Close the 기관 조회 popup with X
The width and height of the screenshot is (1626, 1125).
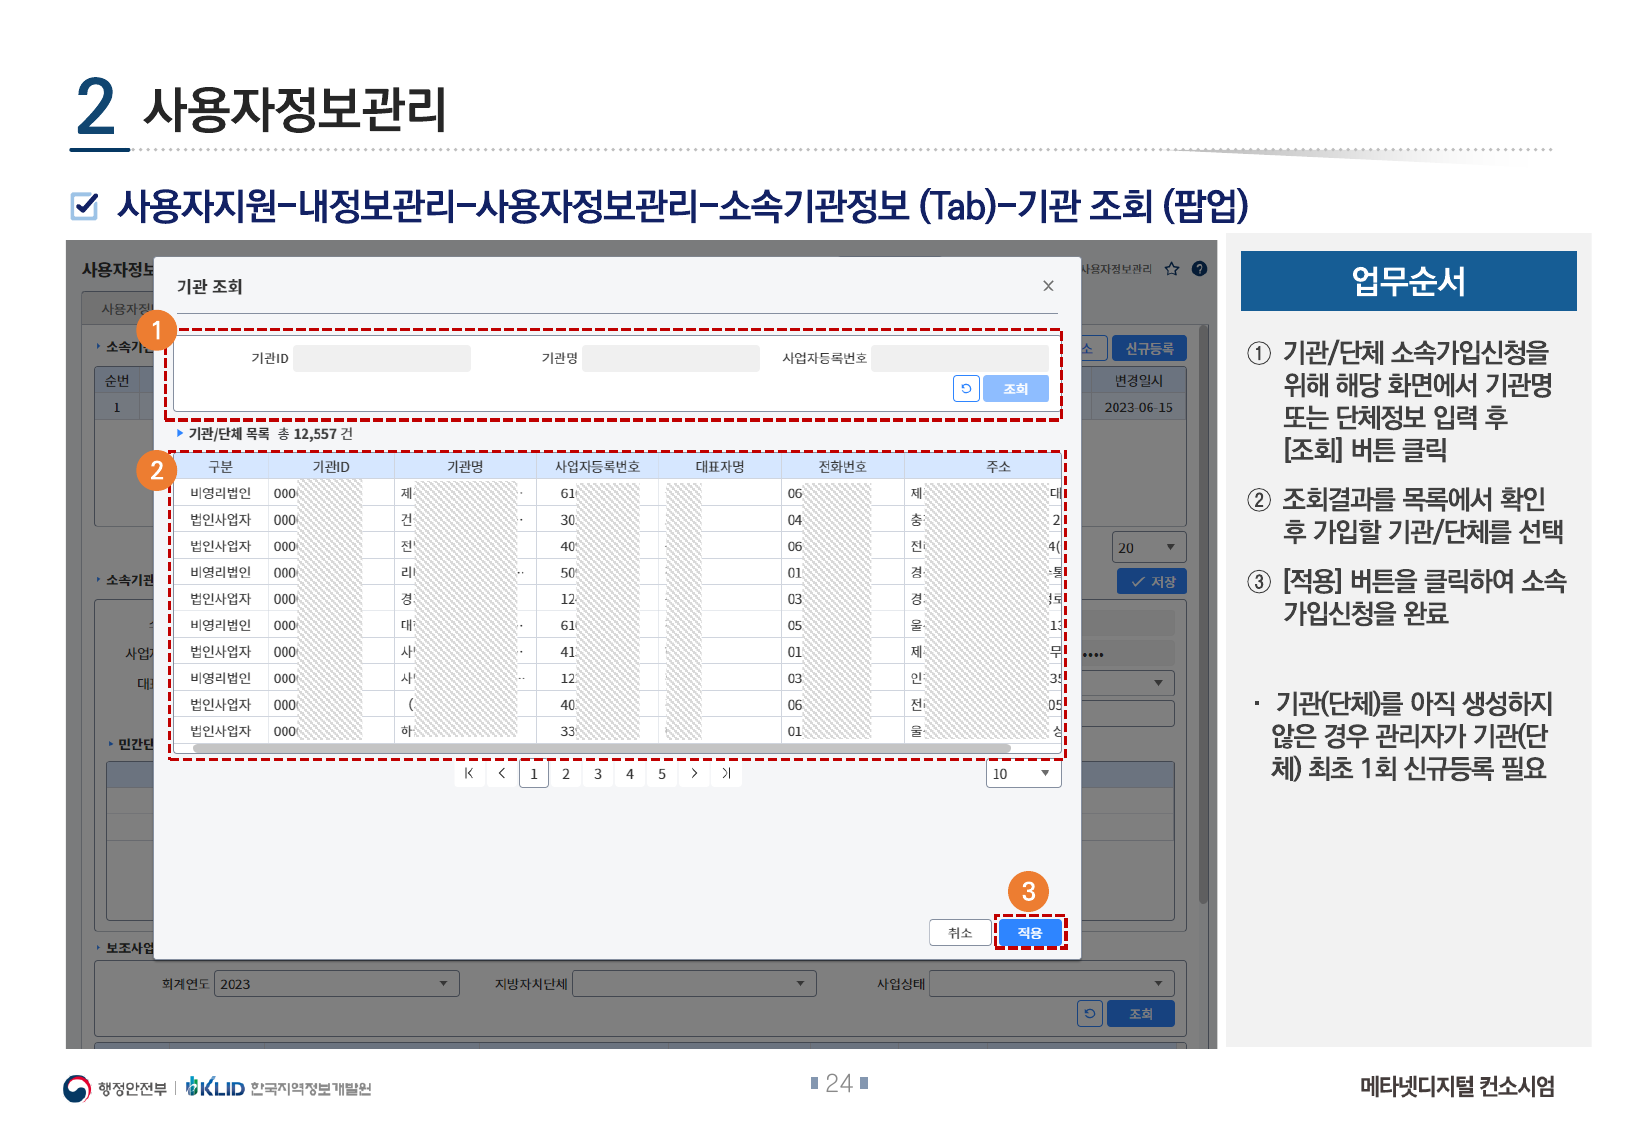[1048, 286]
